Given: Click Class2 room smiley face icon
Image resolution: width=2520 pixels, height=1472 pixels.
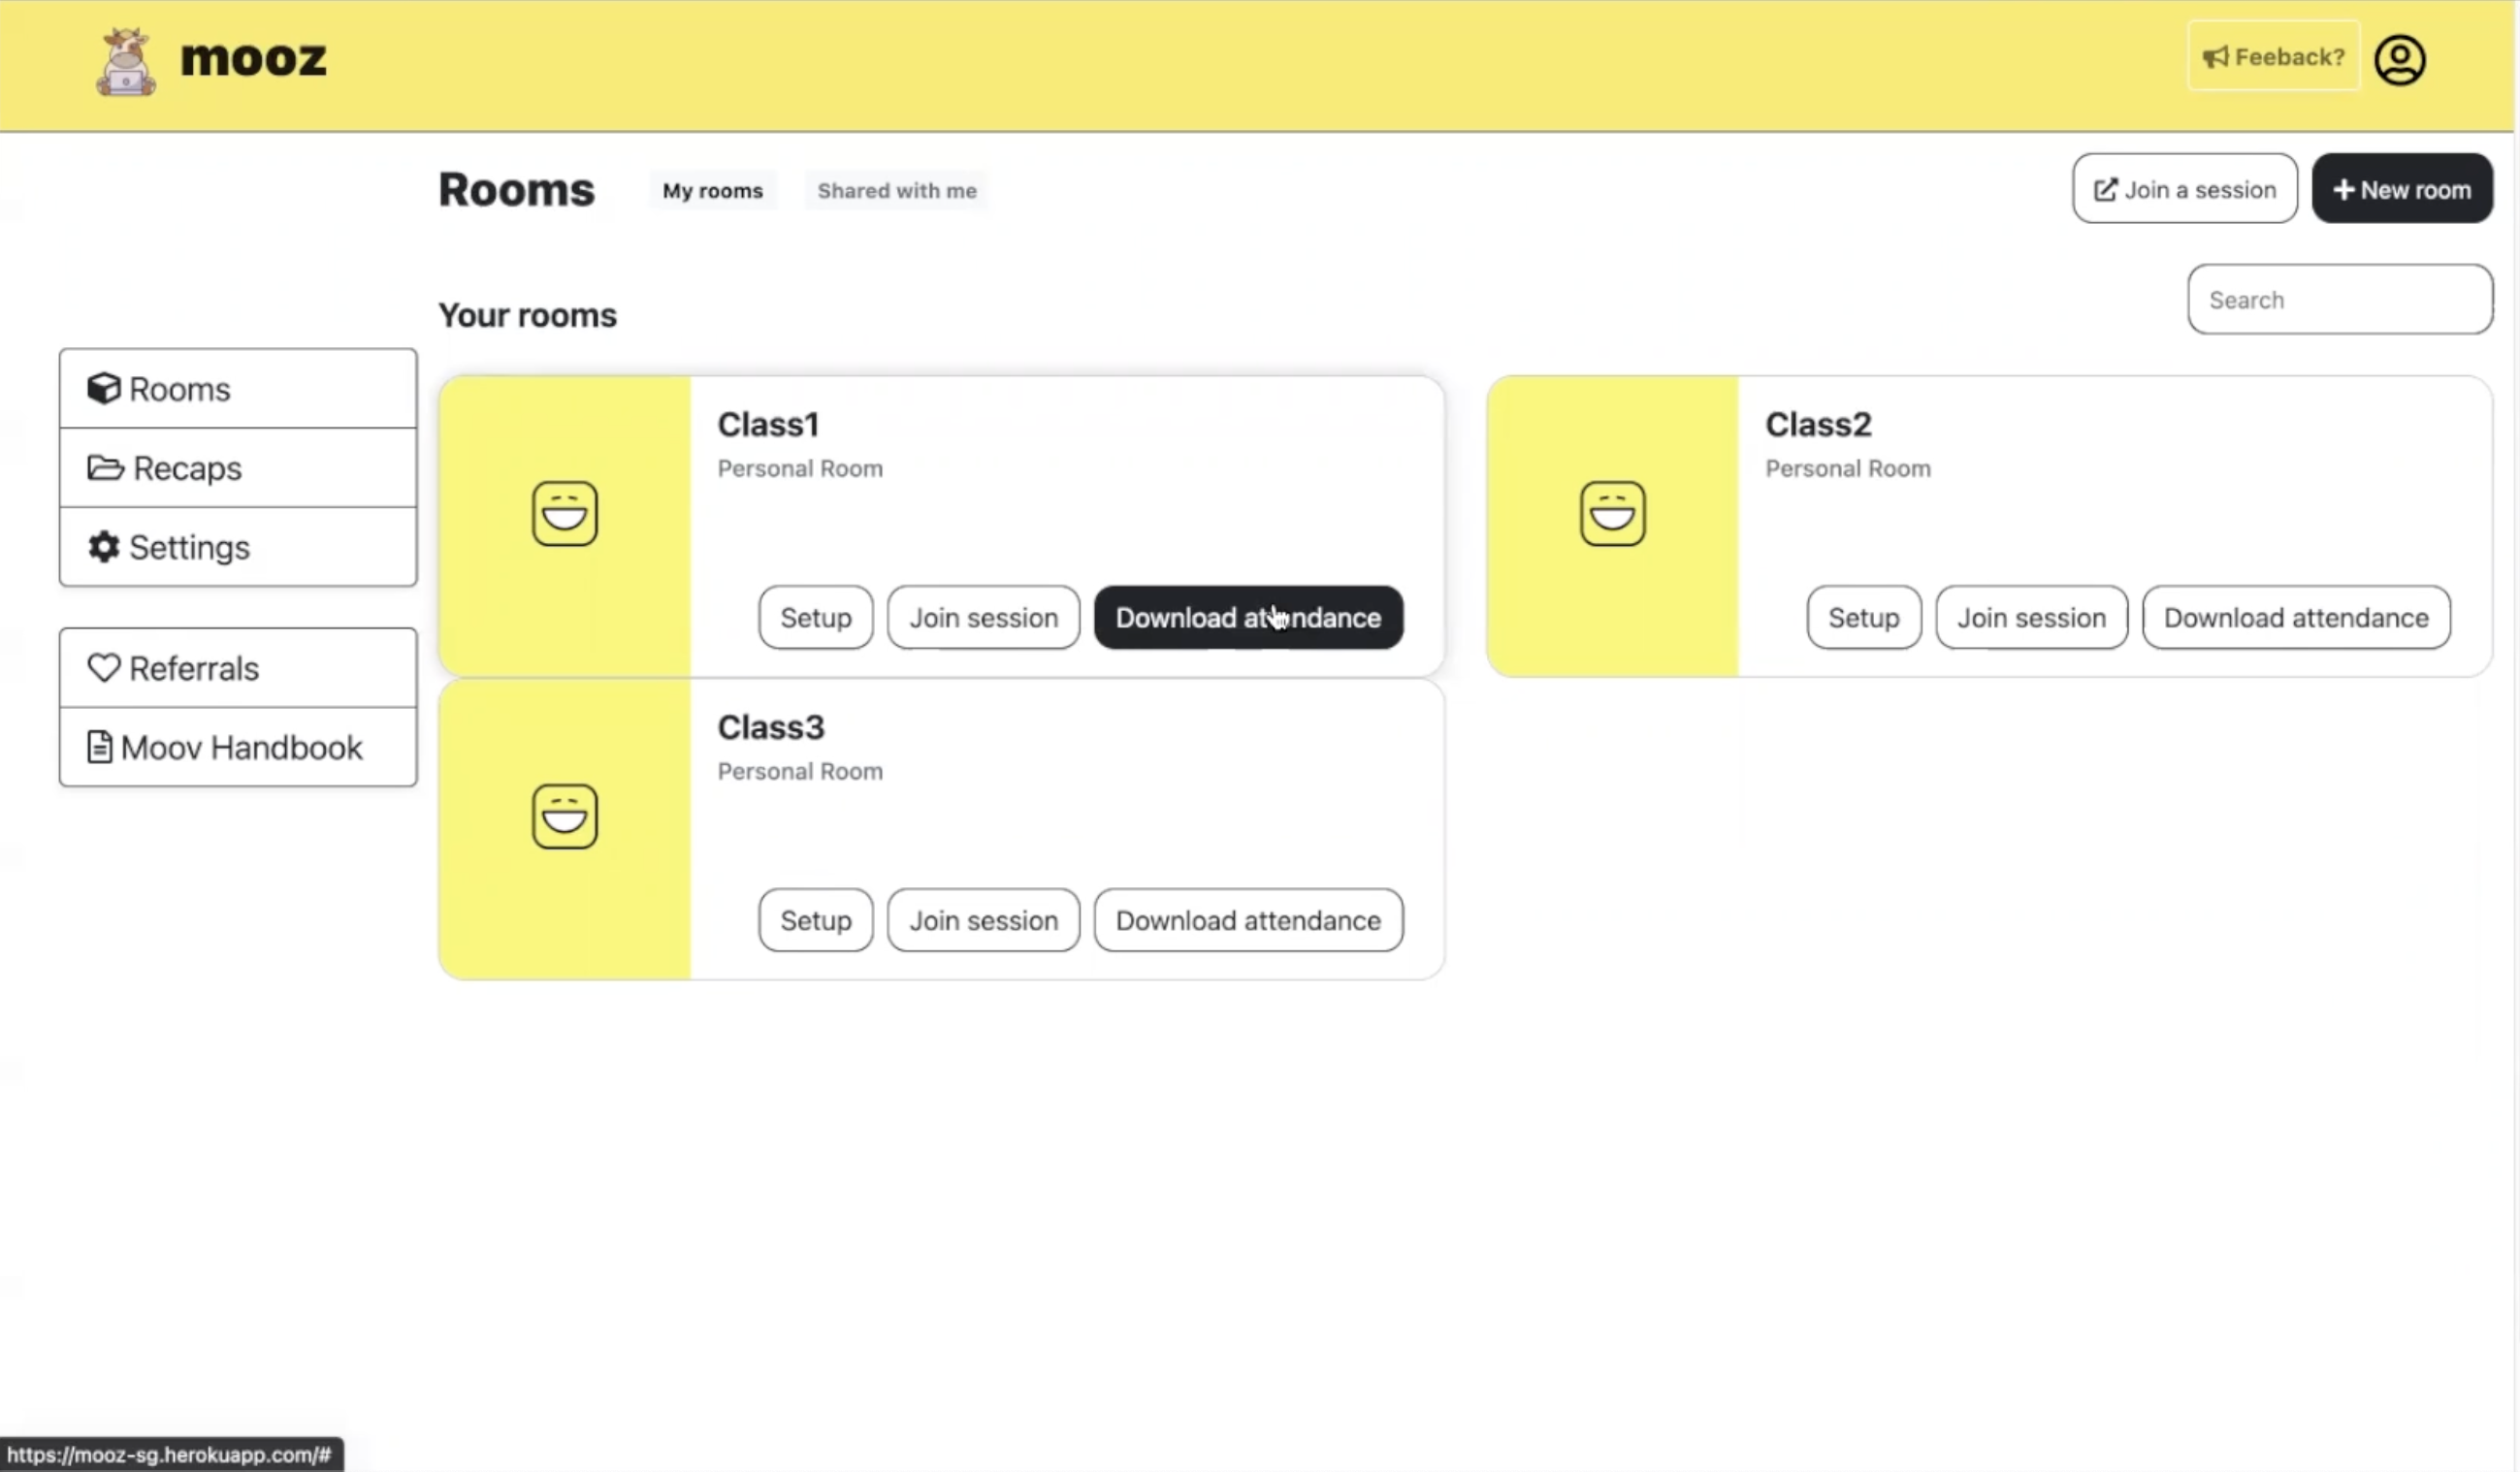Looking at the screenshot, I should tap(1612, 513).
